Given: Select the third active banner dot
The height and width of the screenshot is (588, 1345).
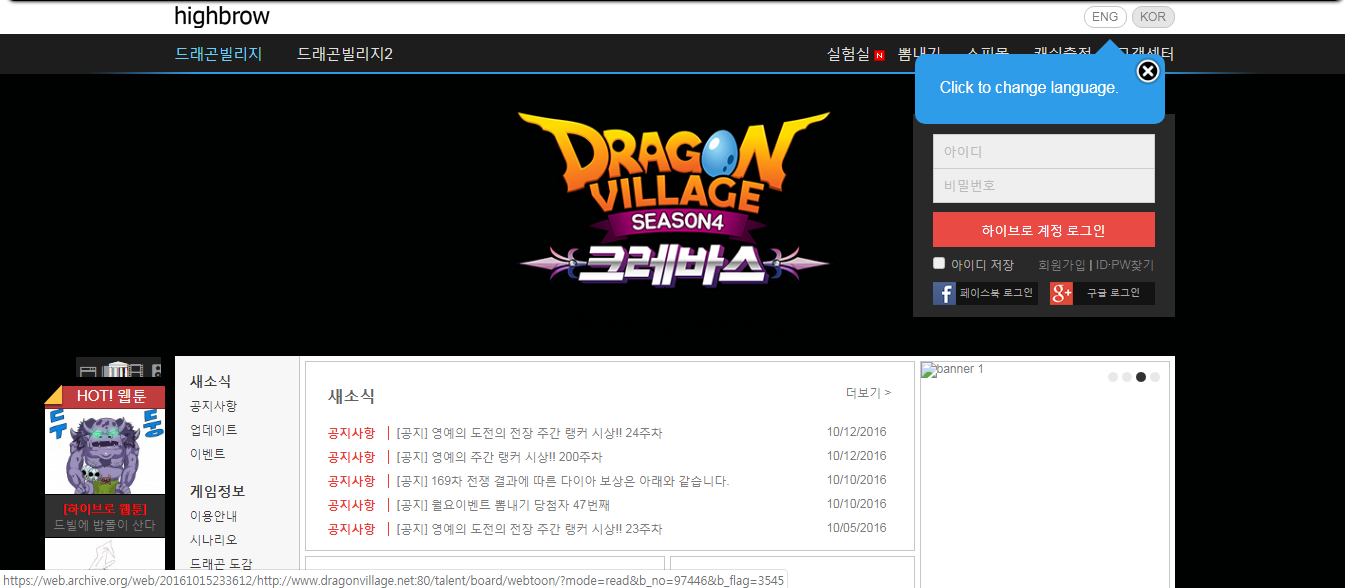Looking at the screenshot, I should click(1141, 377).
